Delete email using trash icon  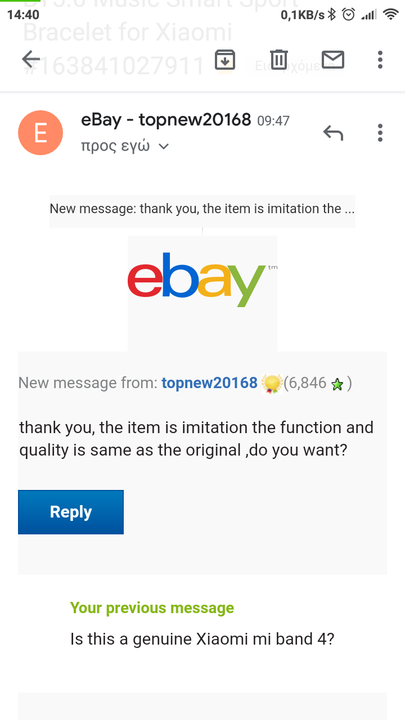coord(279,60)
